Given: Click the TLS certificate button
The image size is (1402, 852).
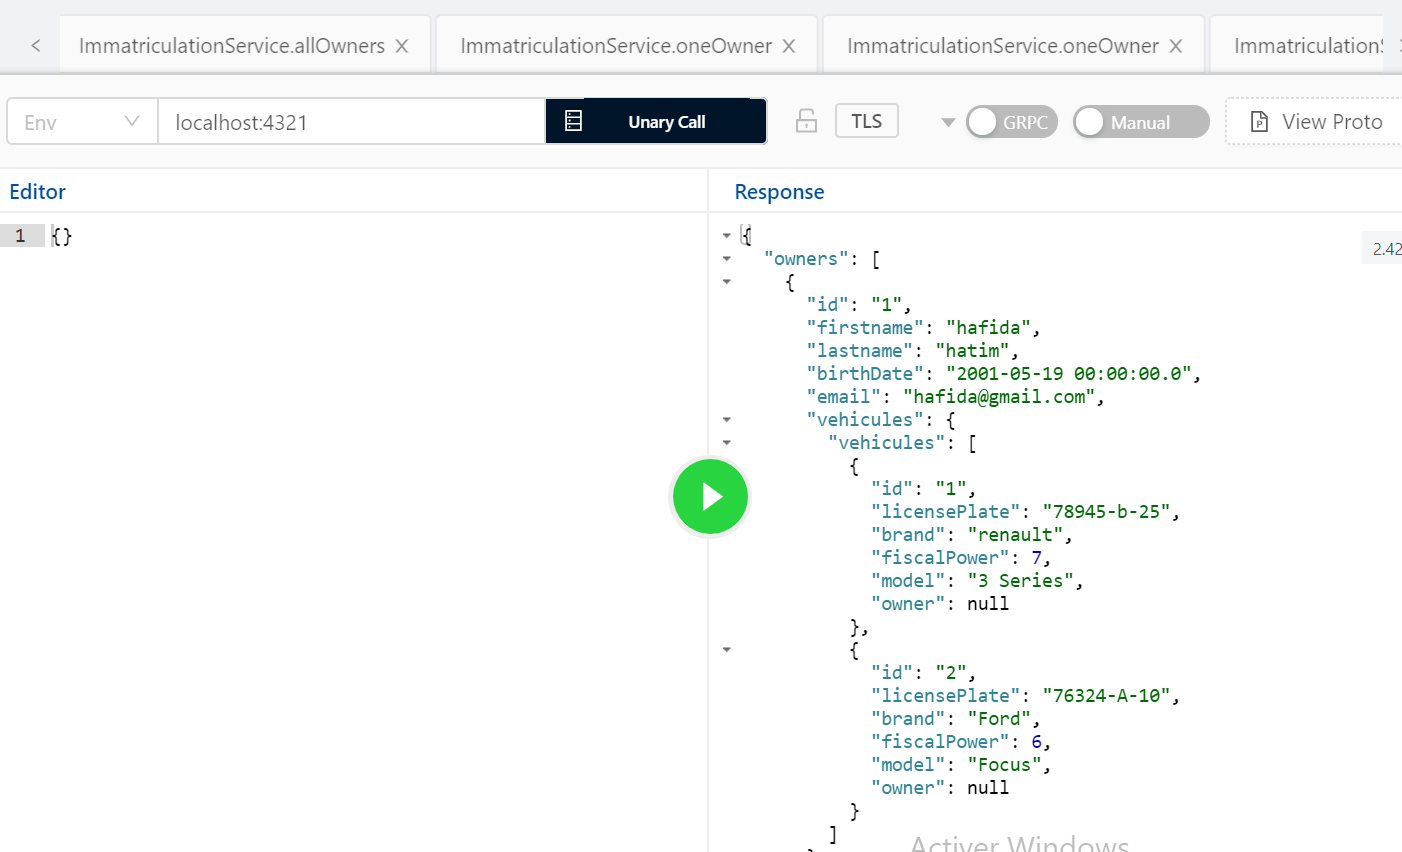Looking at the screenshot, I should 866,120.
